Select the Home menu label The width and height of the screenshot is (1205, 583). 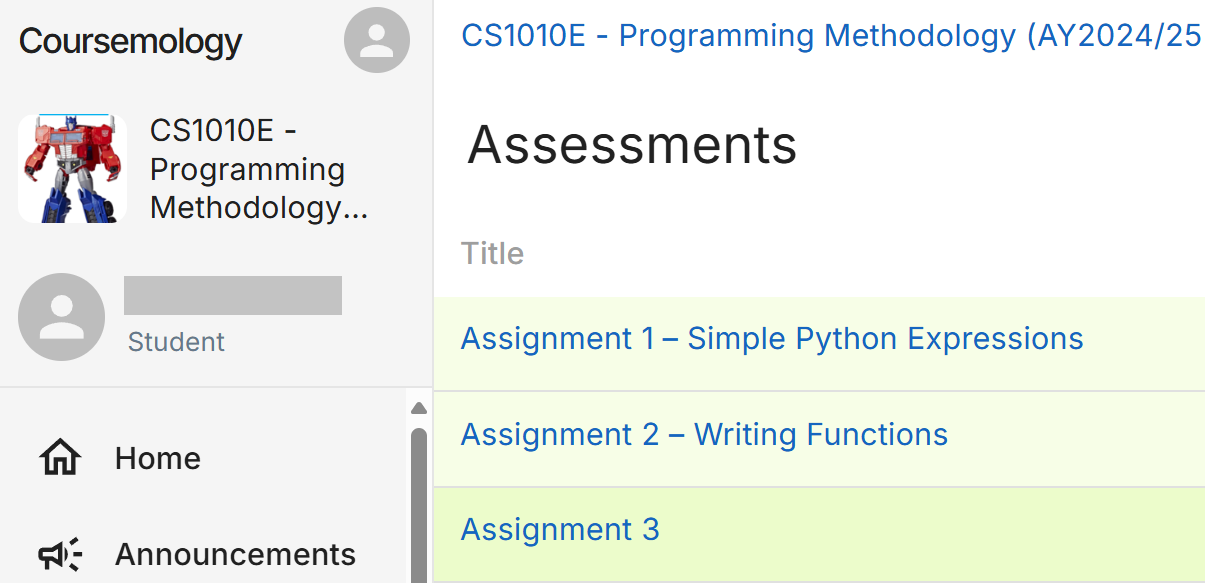[158, 458]
